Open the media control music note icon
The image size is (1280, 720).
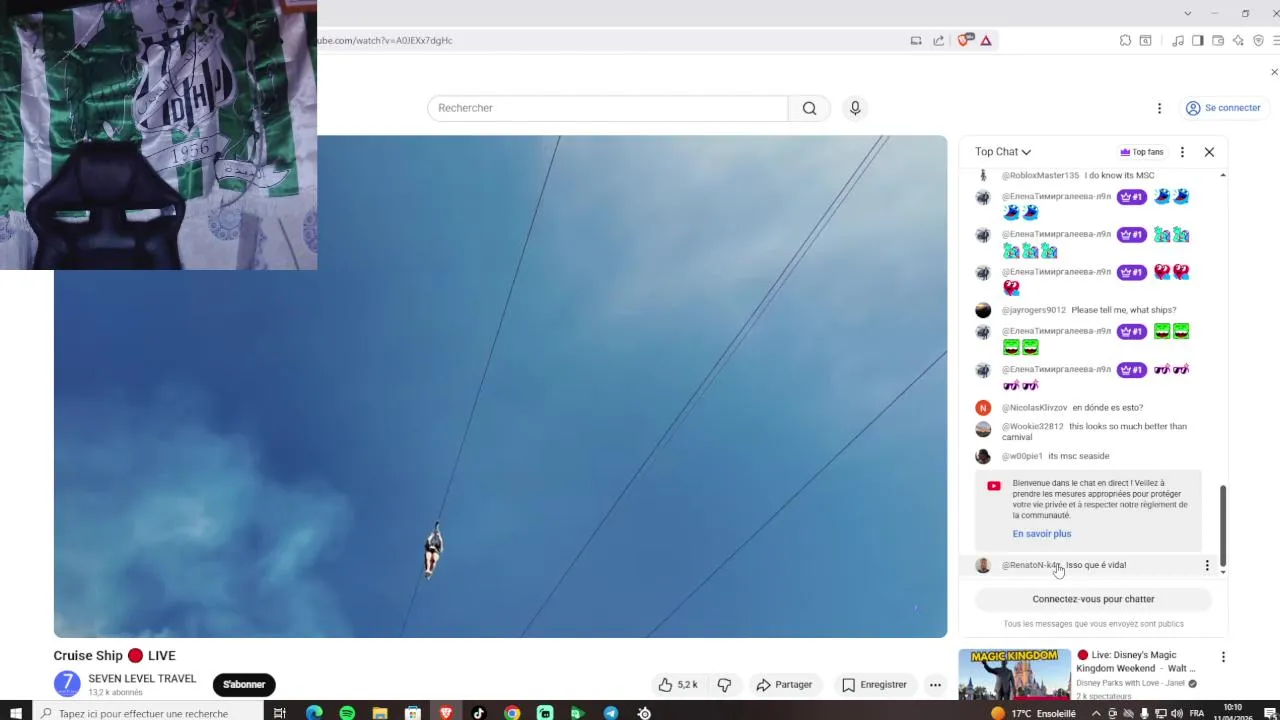point(1178,41)
